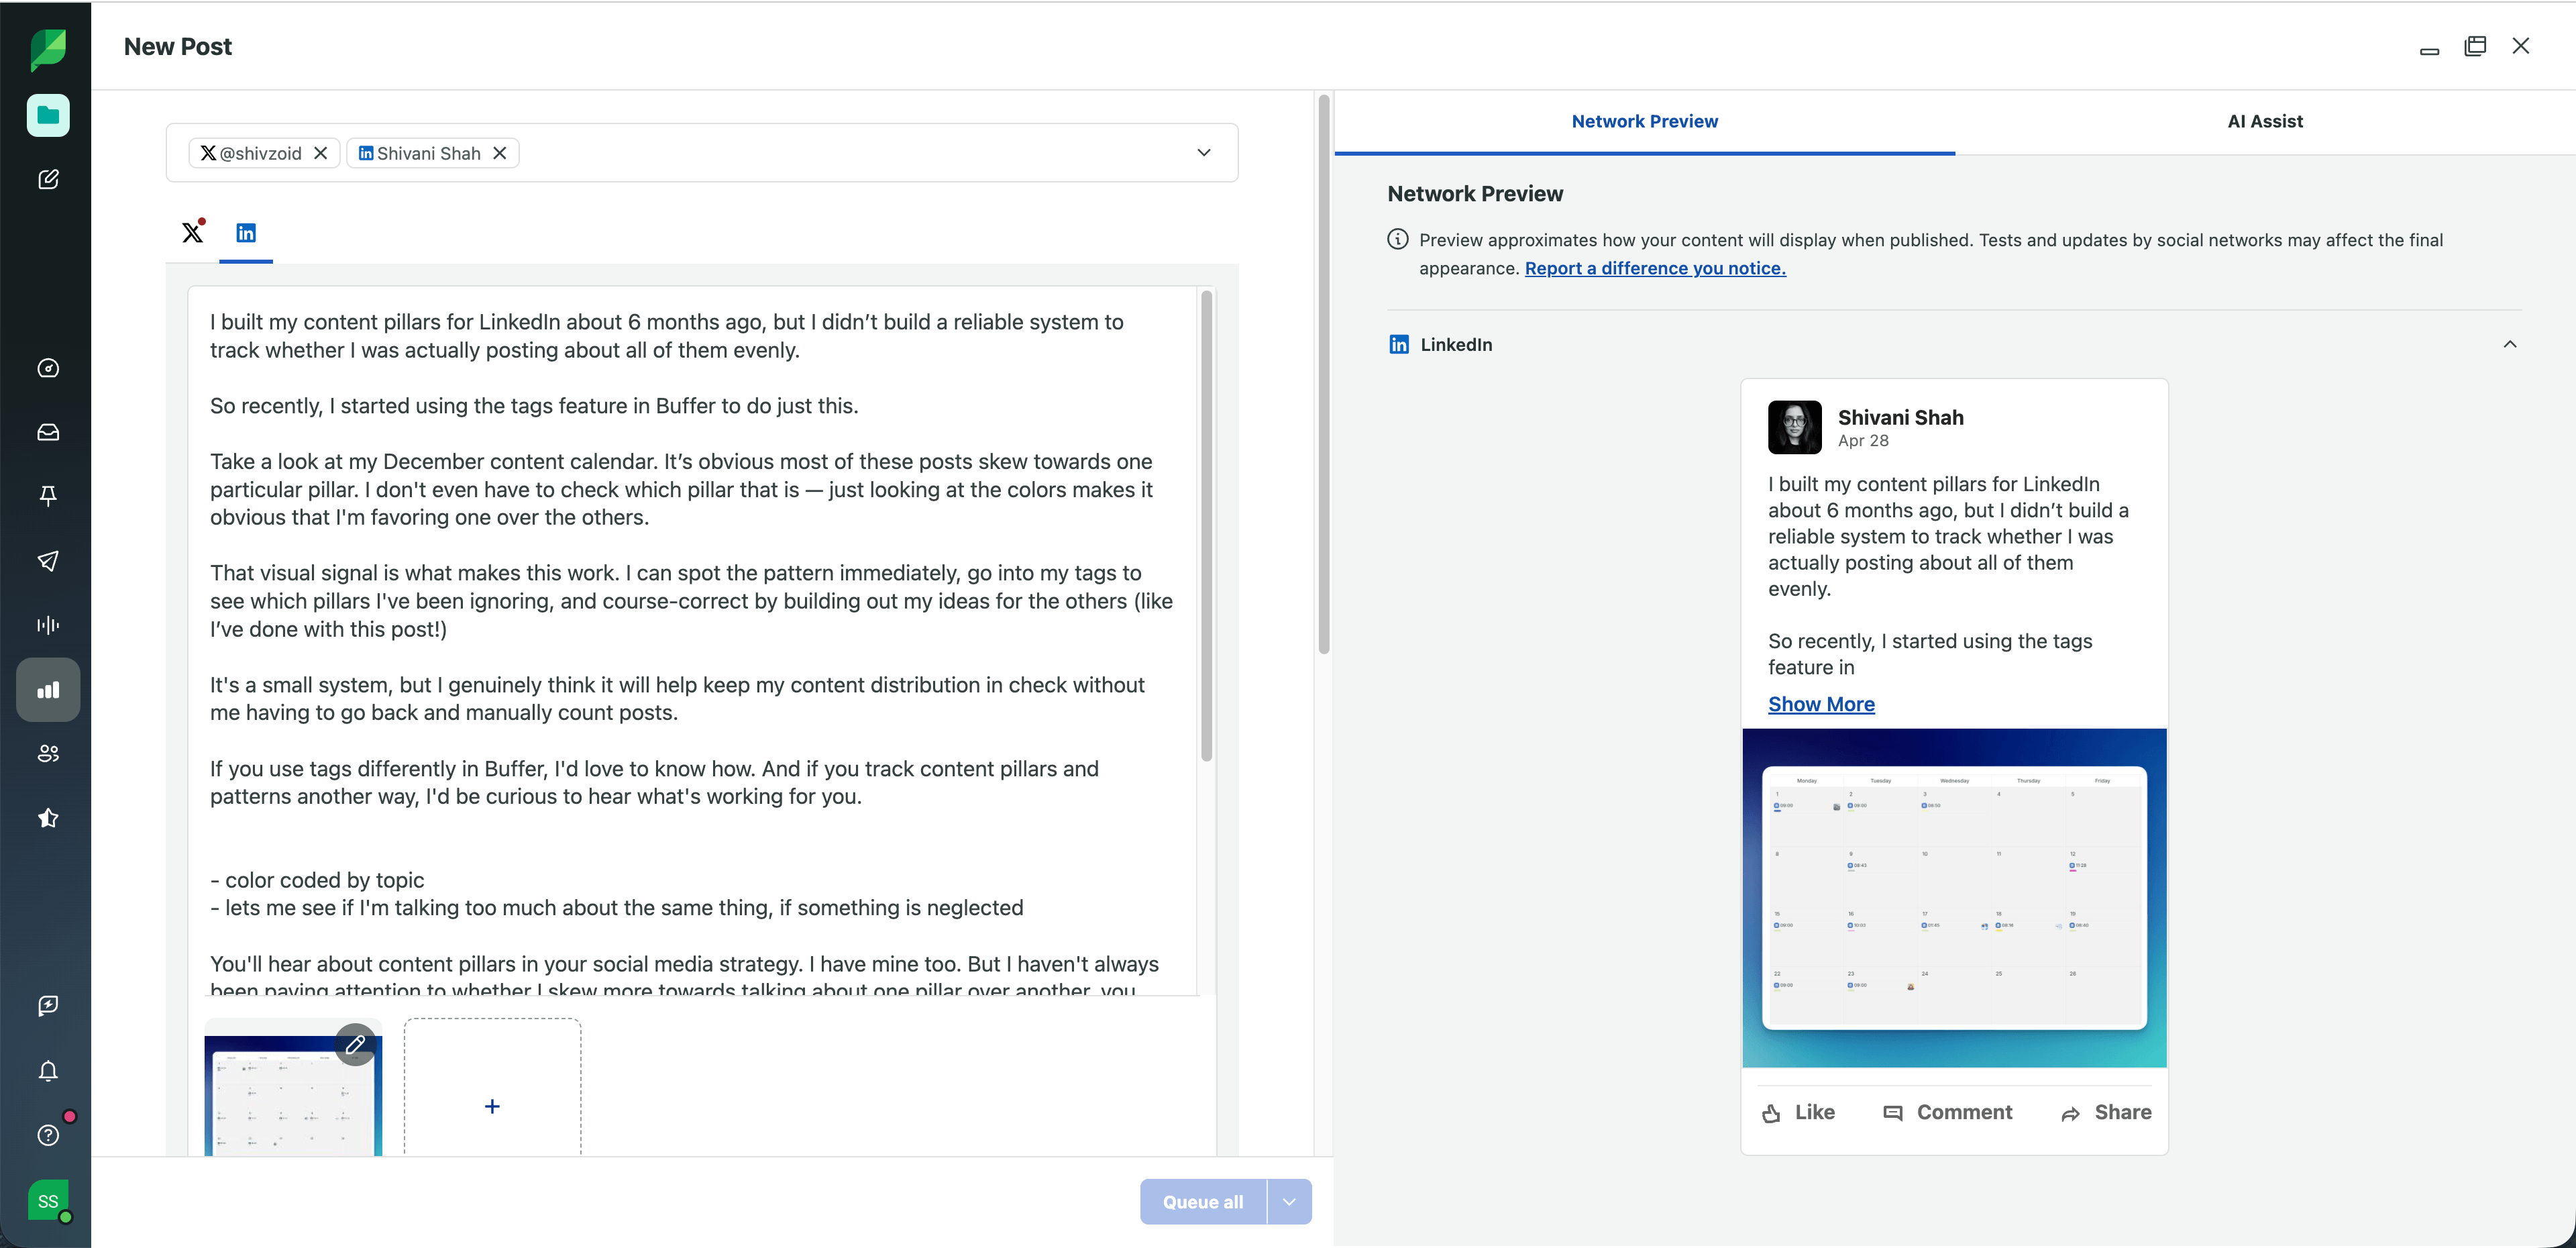Screen dimensions: 2576x1248
Task: Open the AI Assist tab
Action: point(2264,122)
